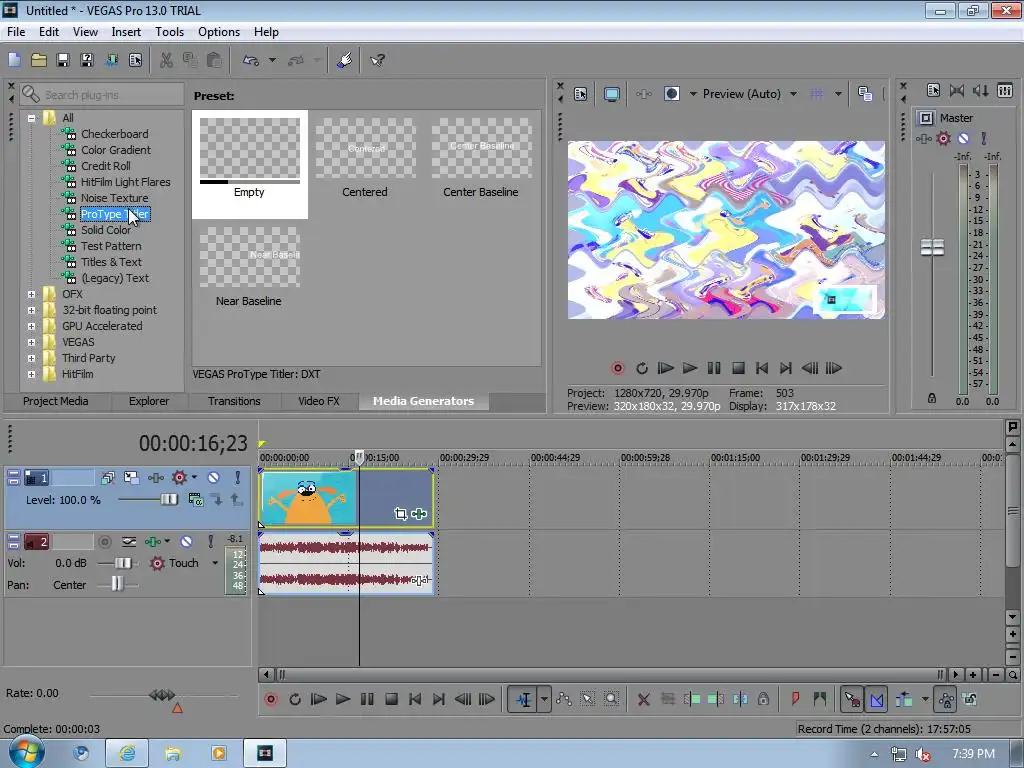Switch to the Video FX tab

pyautogui.click(x=319, y=401)
